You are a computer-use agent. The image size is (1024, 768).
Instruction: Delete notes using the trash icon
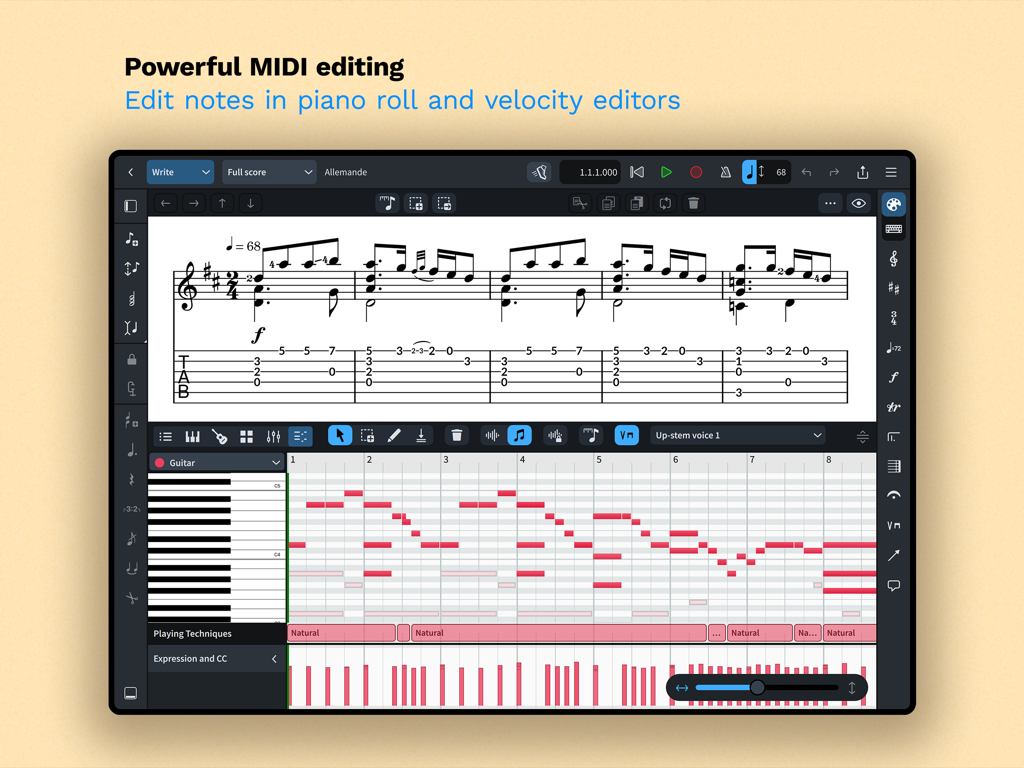(x=457, y=436)
